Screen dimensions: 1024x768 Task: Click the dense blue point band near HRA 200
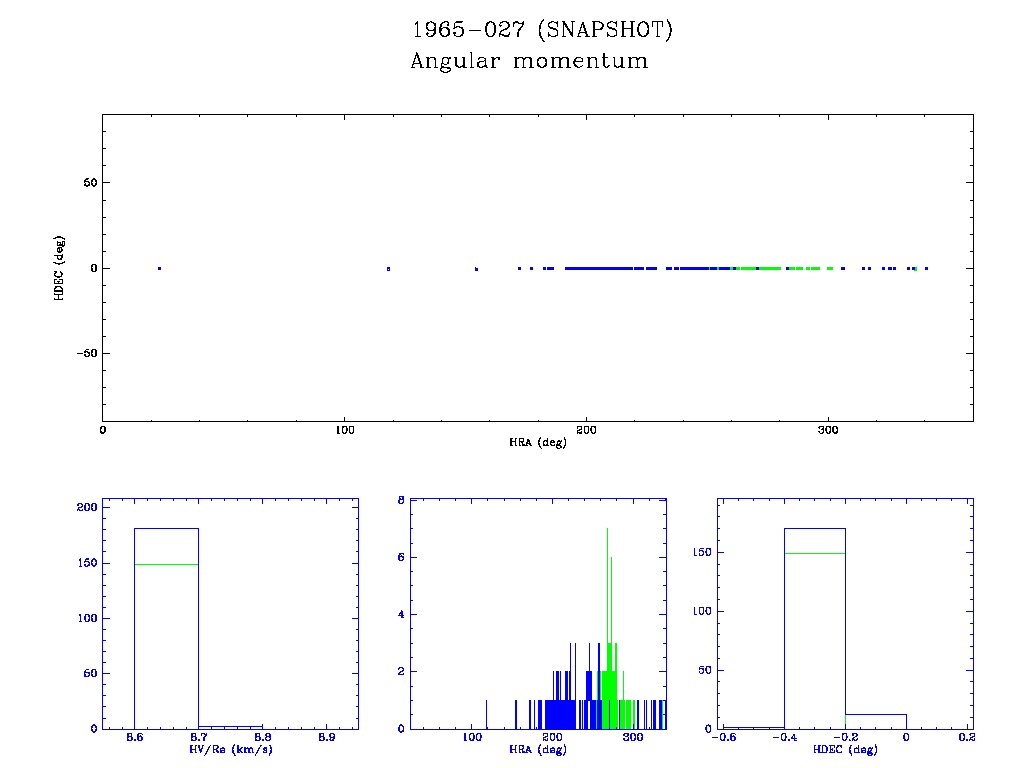coord(598,268)
